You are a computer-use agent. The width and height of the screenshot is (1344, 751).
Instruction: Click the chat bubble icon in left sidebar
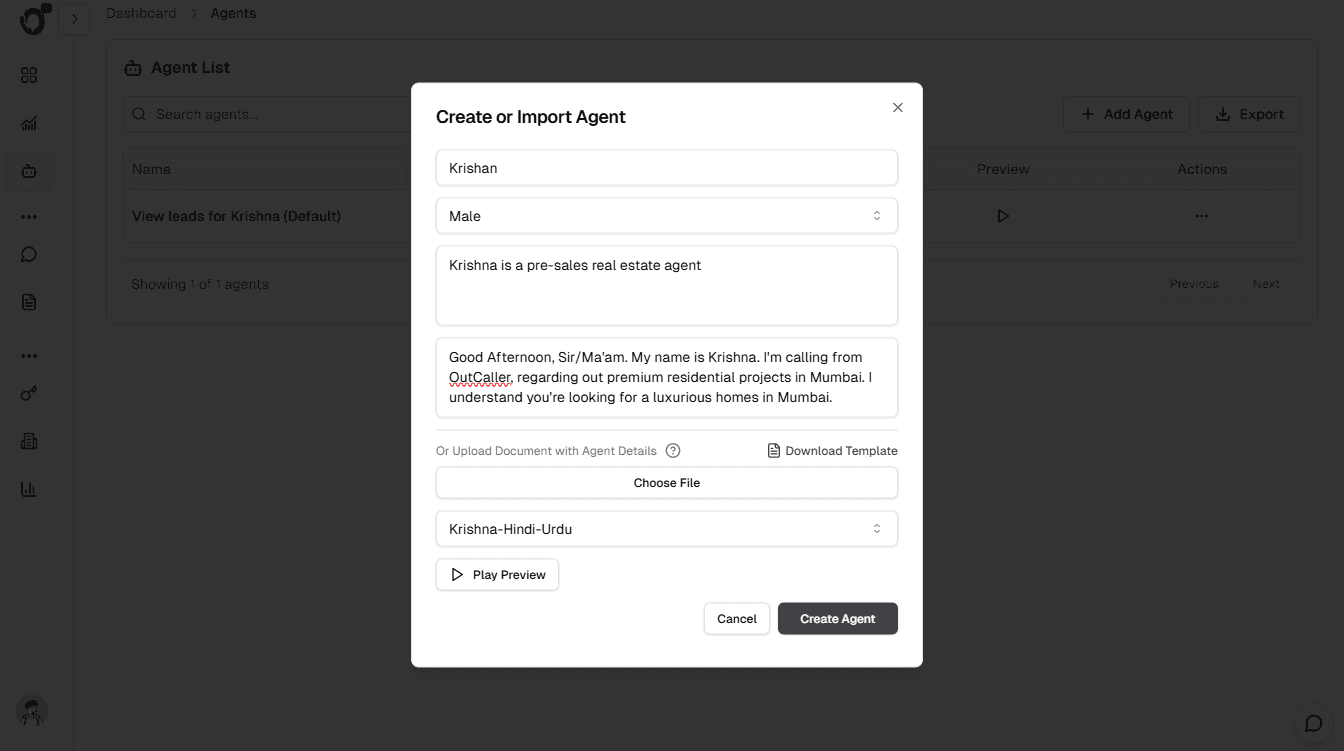coord(29,254)
